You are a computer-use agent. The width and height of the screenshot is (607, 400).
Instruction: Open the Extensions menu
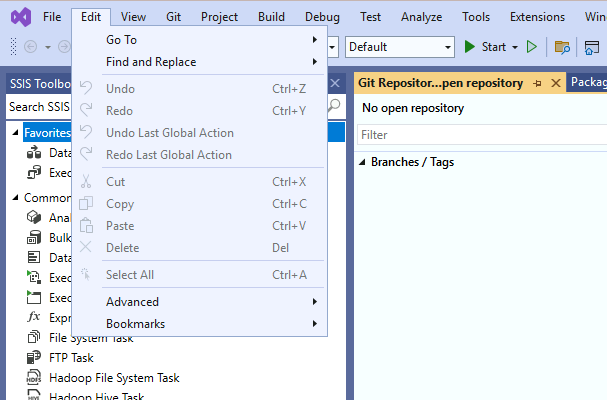(537, 17)
